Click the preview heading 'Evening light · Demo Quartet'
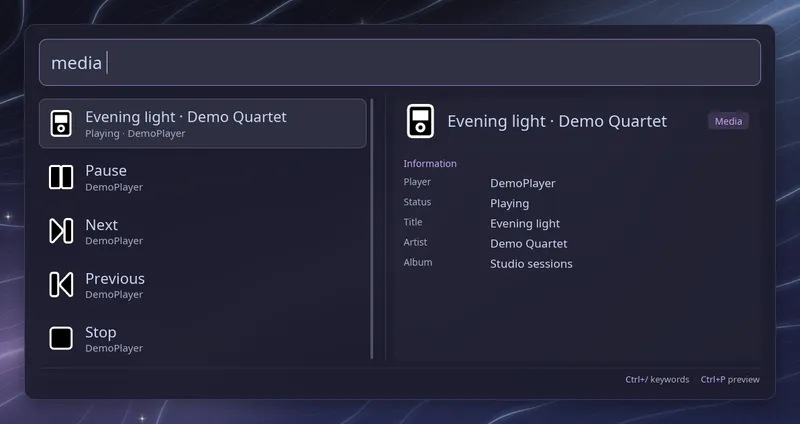The width and height of the screenshot is (800, 424). coord(557,121)
